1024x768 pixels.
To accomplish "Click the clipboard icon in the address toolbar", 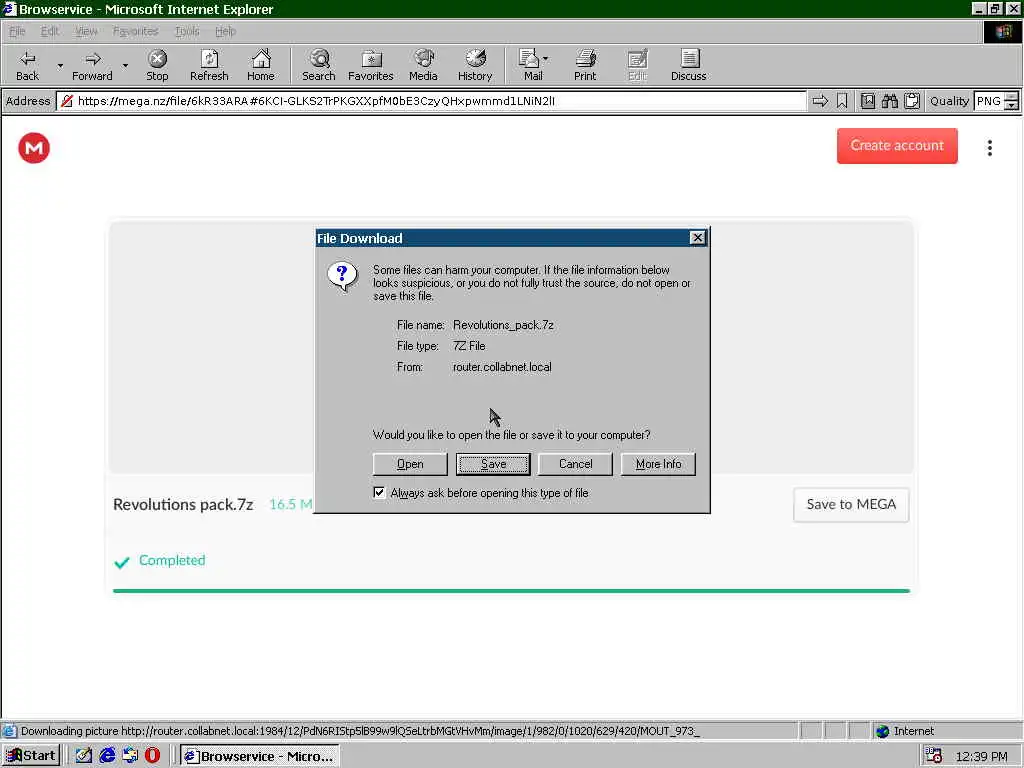I will click(x=912, y=101).
